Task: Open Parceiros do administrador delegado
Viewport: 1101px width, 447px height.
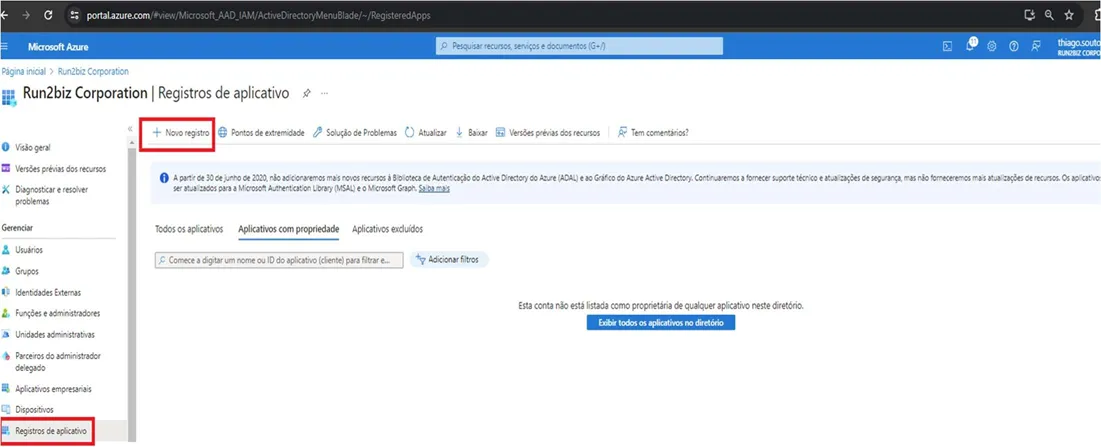Action: point(58,361)
